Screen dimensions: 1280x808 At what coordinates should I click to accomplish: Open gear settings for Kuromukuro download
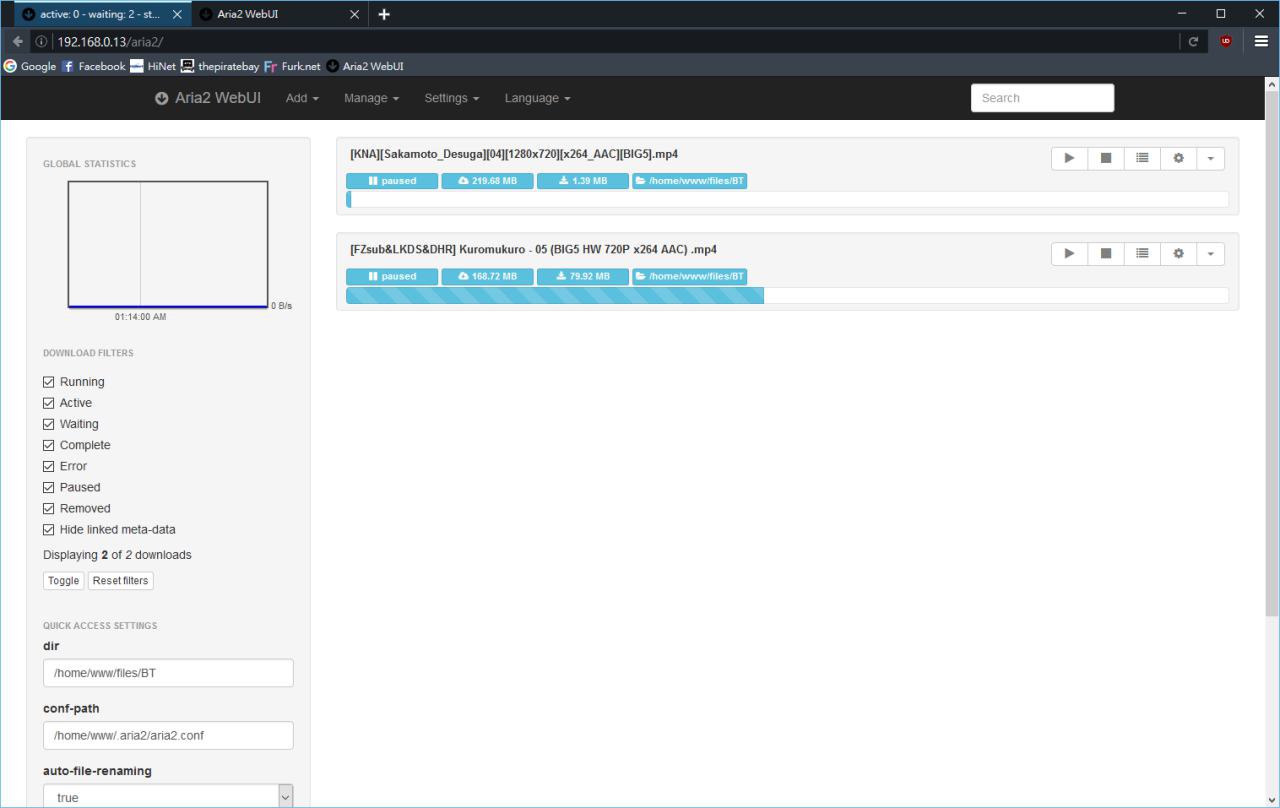pyautogui.click(x=1178, y=254)
